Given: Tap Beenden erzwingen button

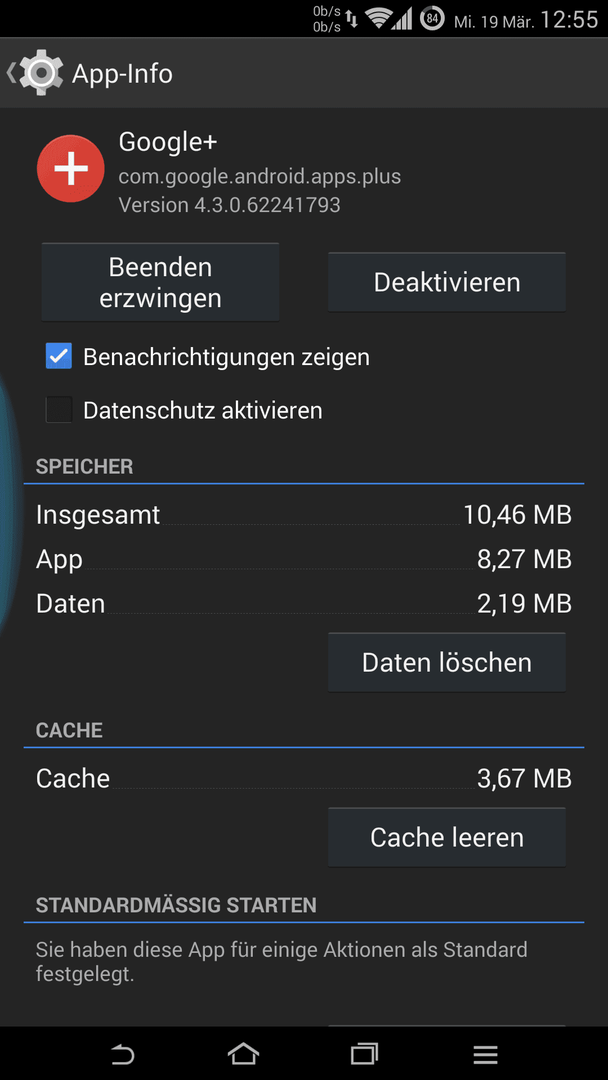Looking at the screenshot, I should 160,282.
